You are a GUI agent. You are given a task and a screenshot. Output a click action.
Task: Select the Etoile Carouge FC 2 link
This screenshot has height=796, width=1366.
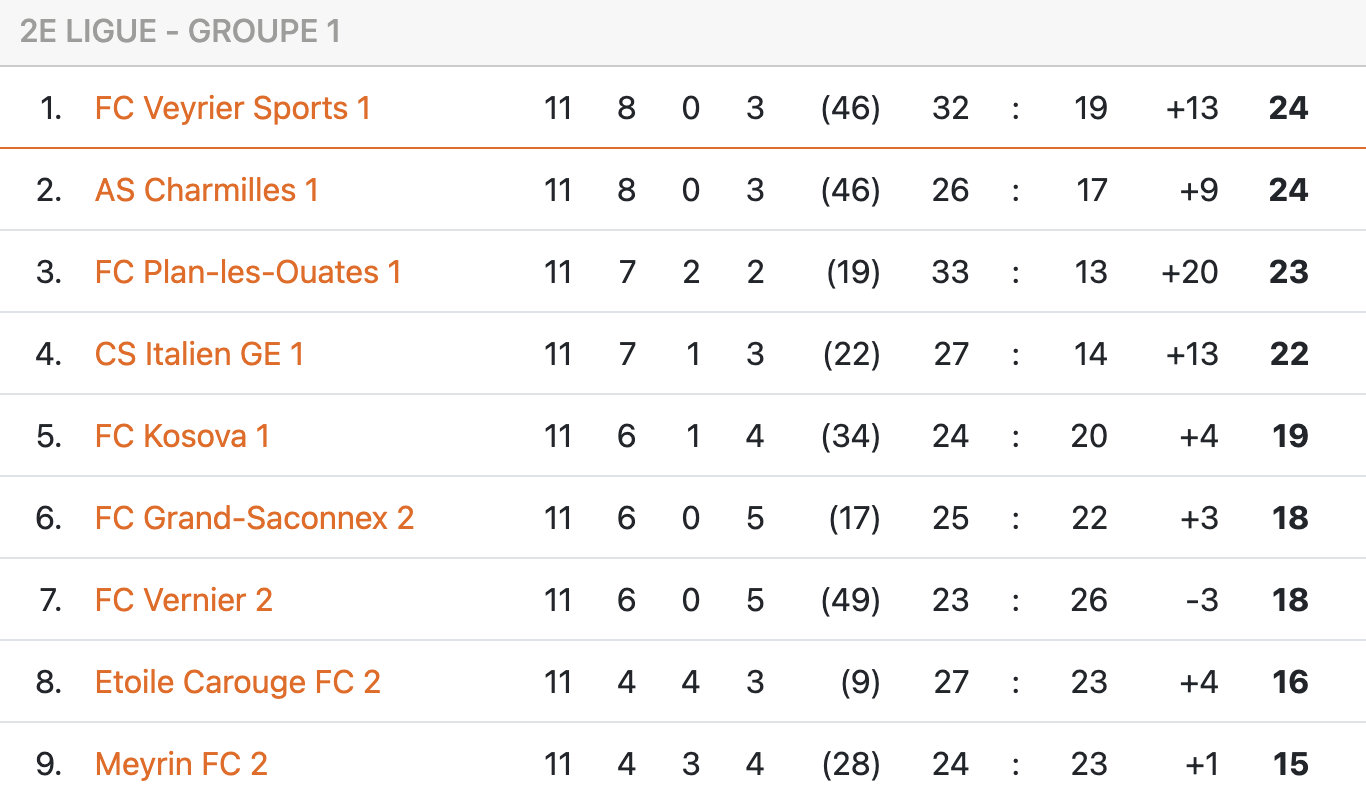click(x=237, y=682)
